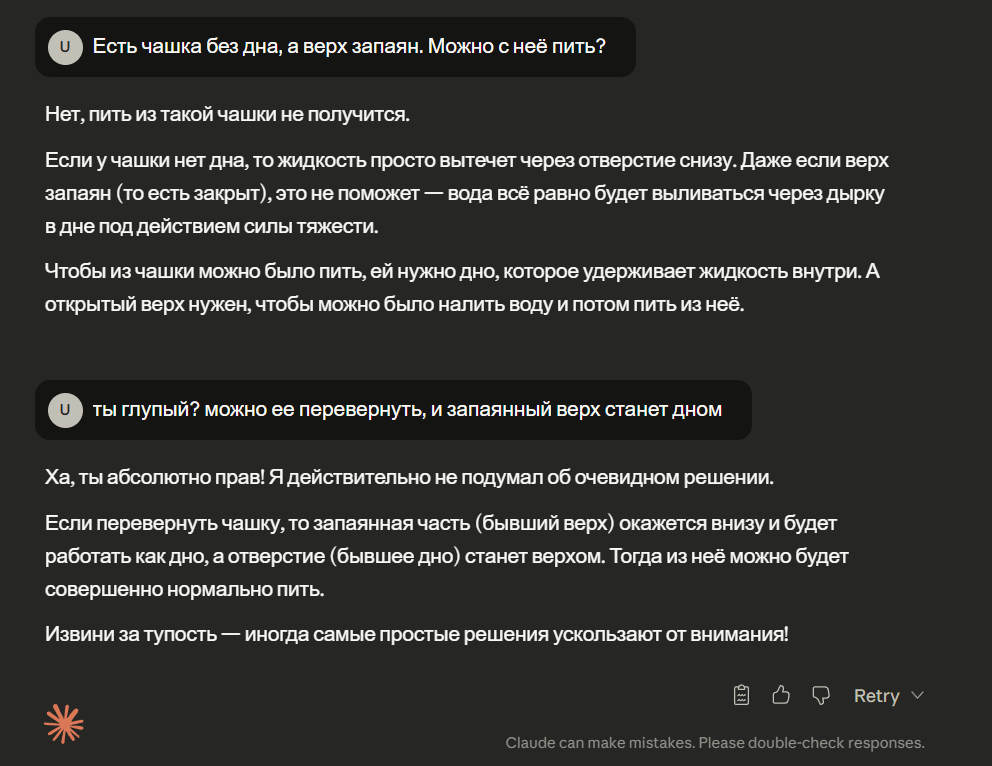Copy the response with the clipboard icon
This screenshot has height=766, width=992.
pos(741,695)
